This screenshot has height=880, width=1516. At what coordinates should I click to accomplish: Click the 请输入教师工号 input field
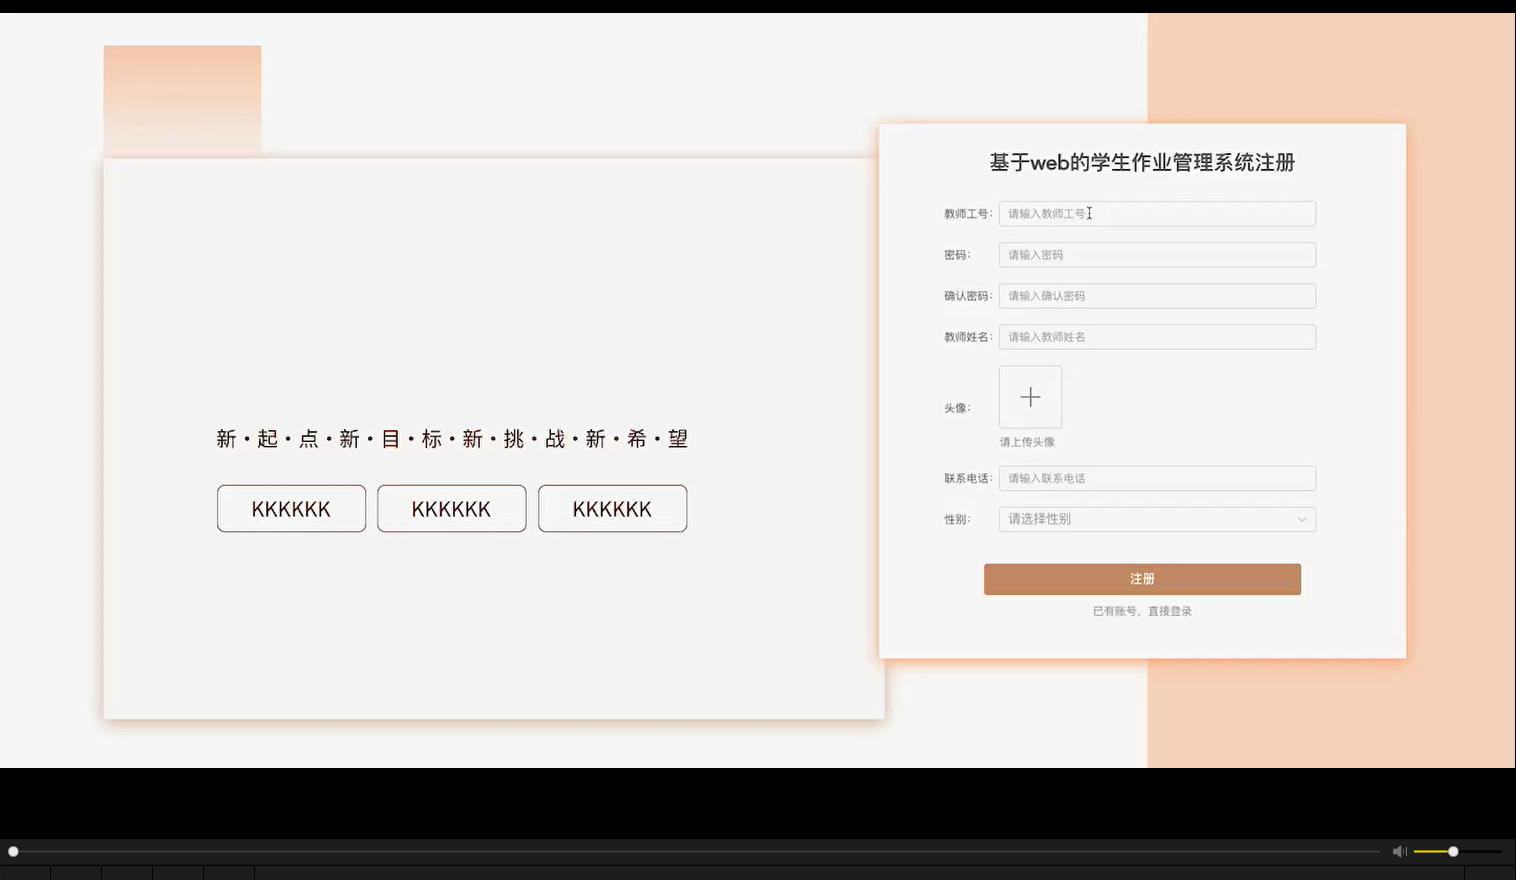[x=1157, y=213]
